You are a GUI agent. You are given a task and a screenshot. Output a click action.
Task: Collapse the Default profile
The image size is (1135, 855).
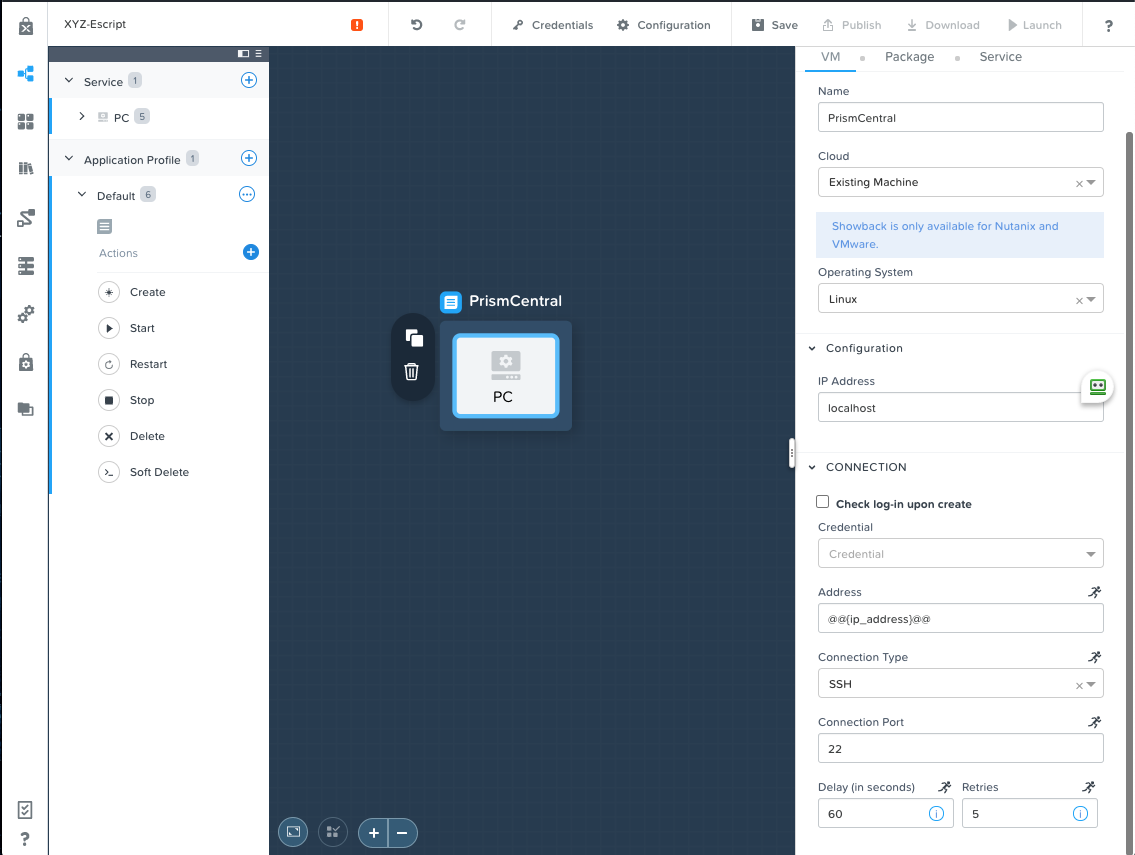(x=82, y=194)
